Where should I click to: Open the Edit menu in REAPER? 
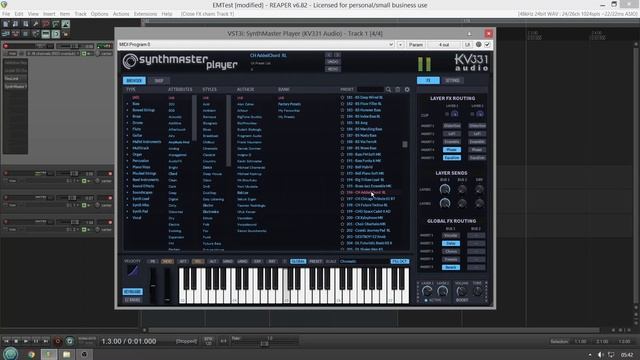[19, 14]
